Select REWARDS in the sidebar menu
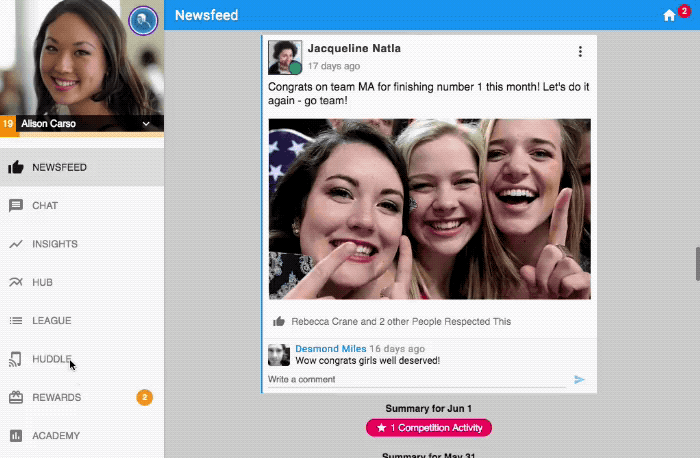 [82, 397]
